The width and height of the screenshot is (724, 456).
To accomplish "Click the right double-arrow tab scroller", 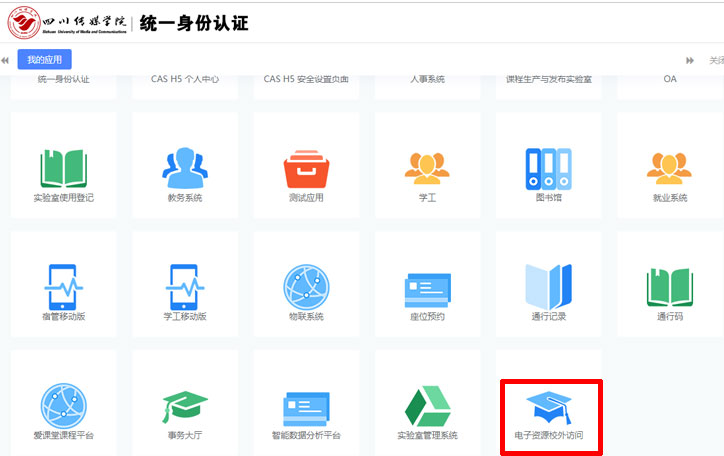I will click(x=688, y=60).
